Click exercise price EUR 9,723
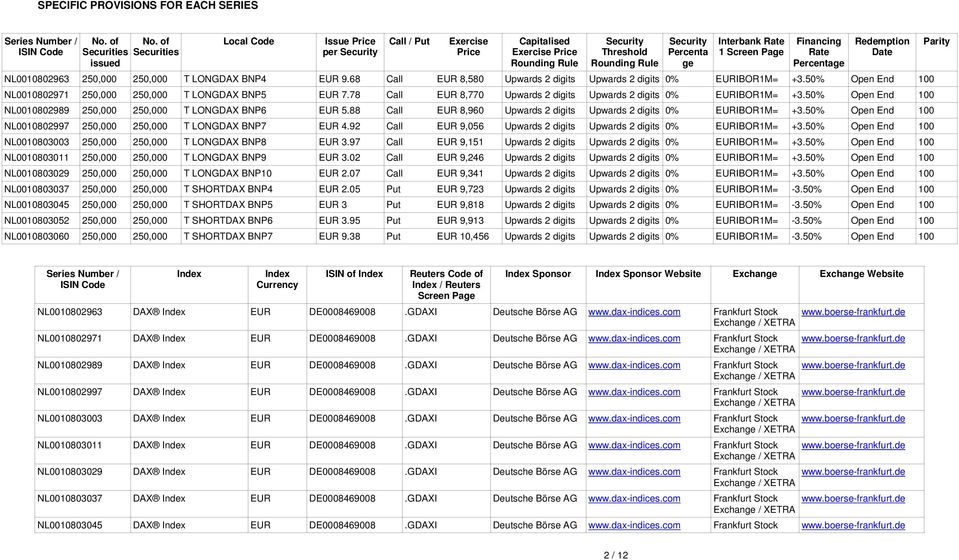Screen dimensions: 959x560 [460, 190]
